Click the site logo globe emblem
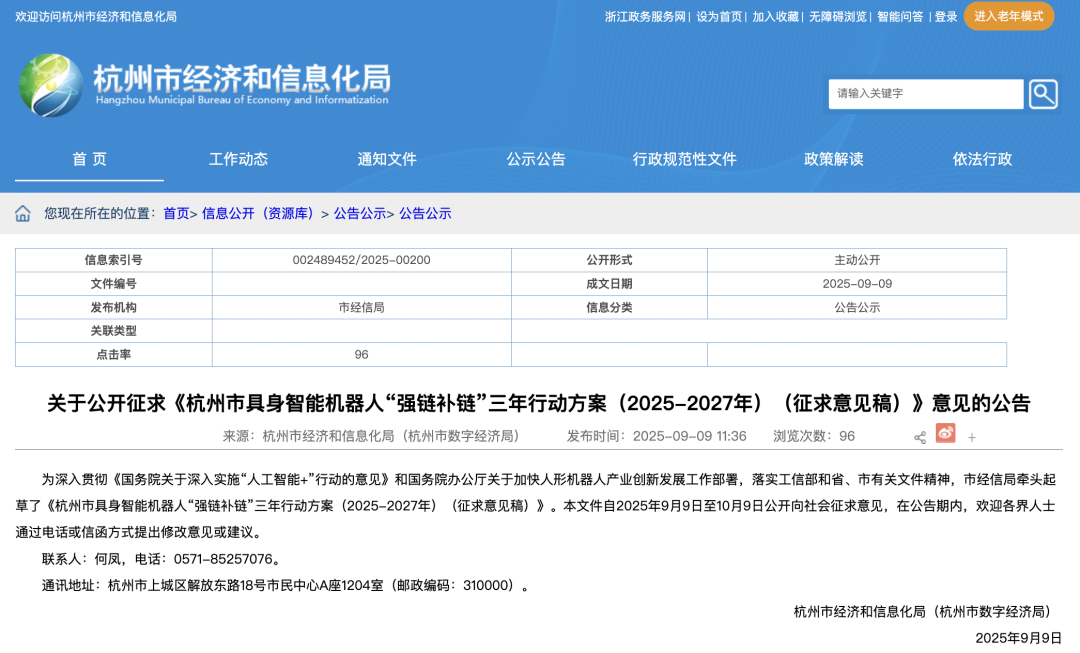1080x653 pixels. [x=51, y=85]
